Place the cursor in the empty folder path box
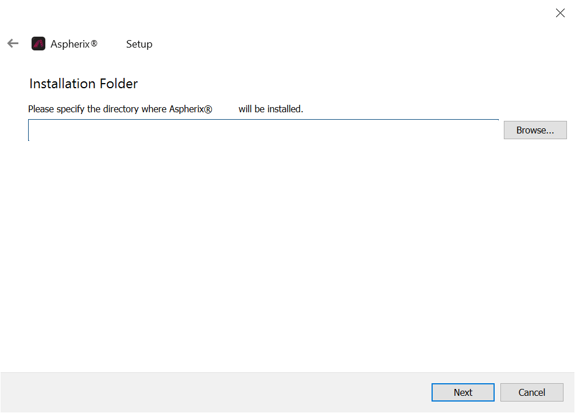Image resolution: width=575 pixels, height=413 pixels. pos(263,130)
